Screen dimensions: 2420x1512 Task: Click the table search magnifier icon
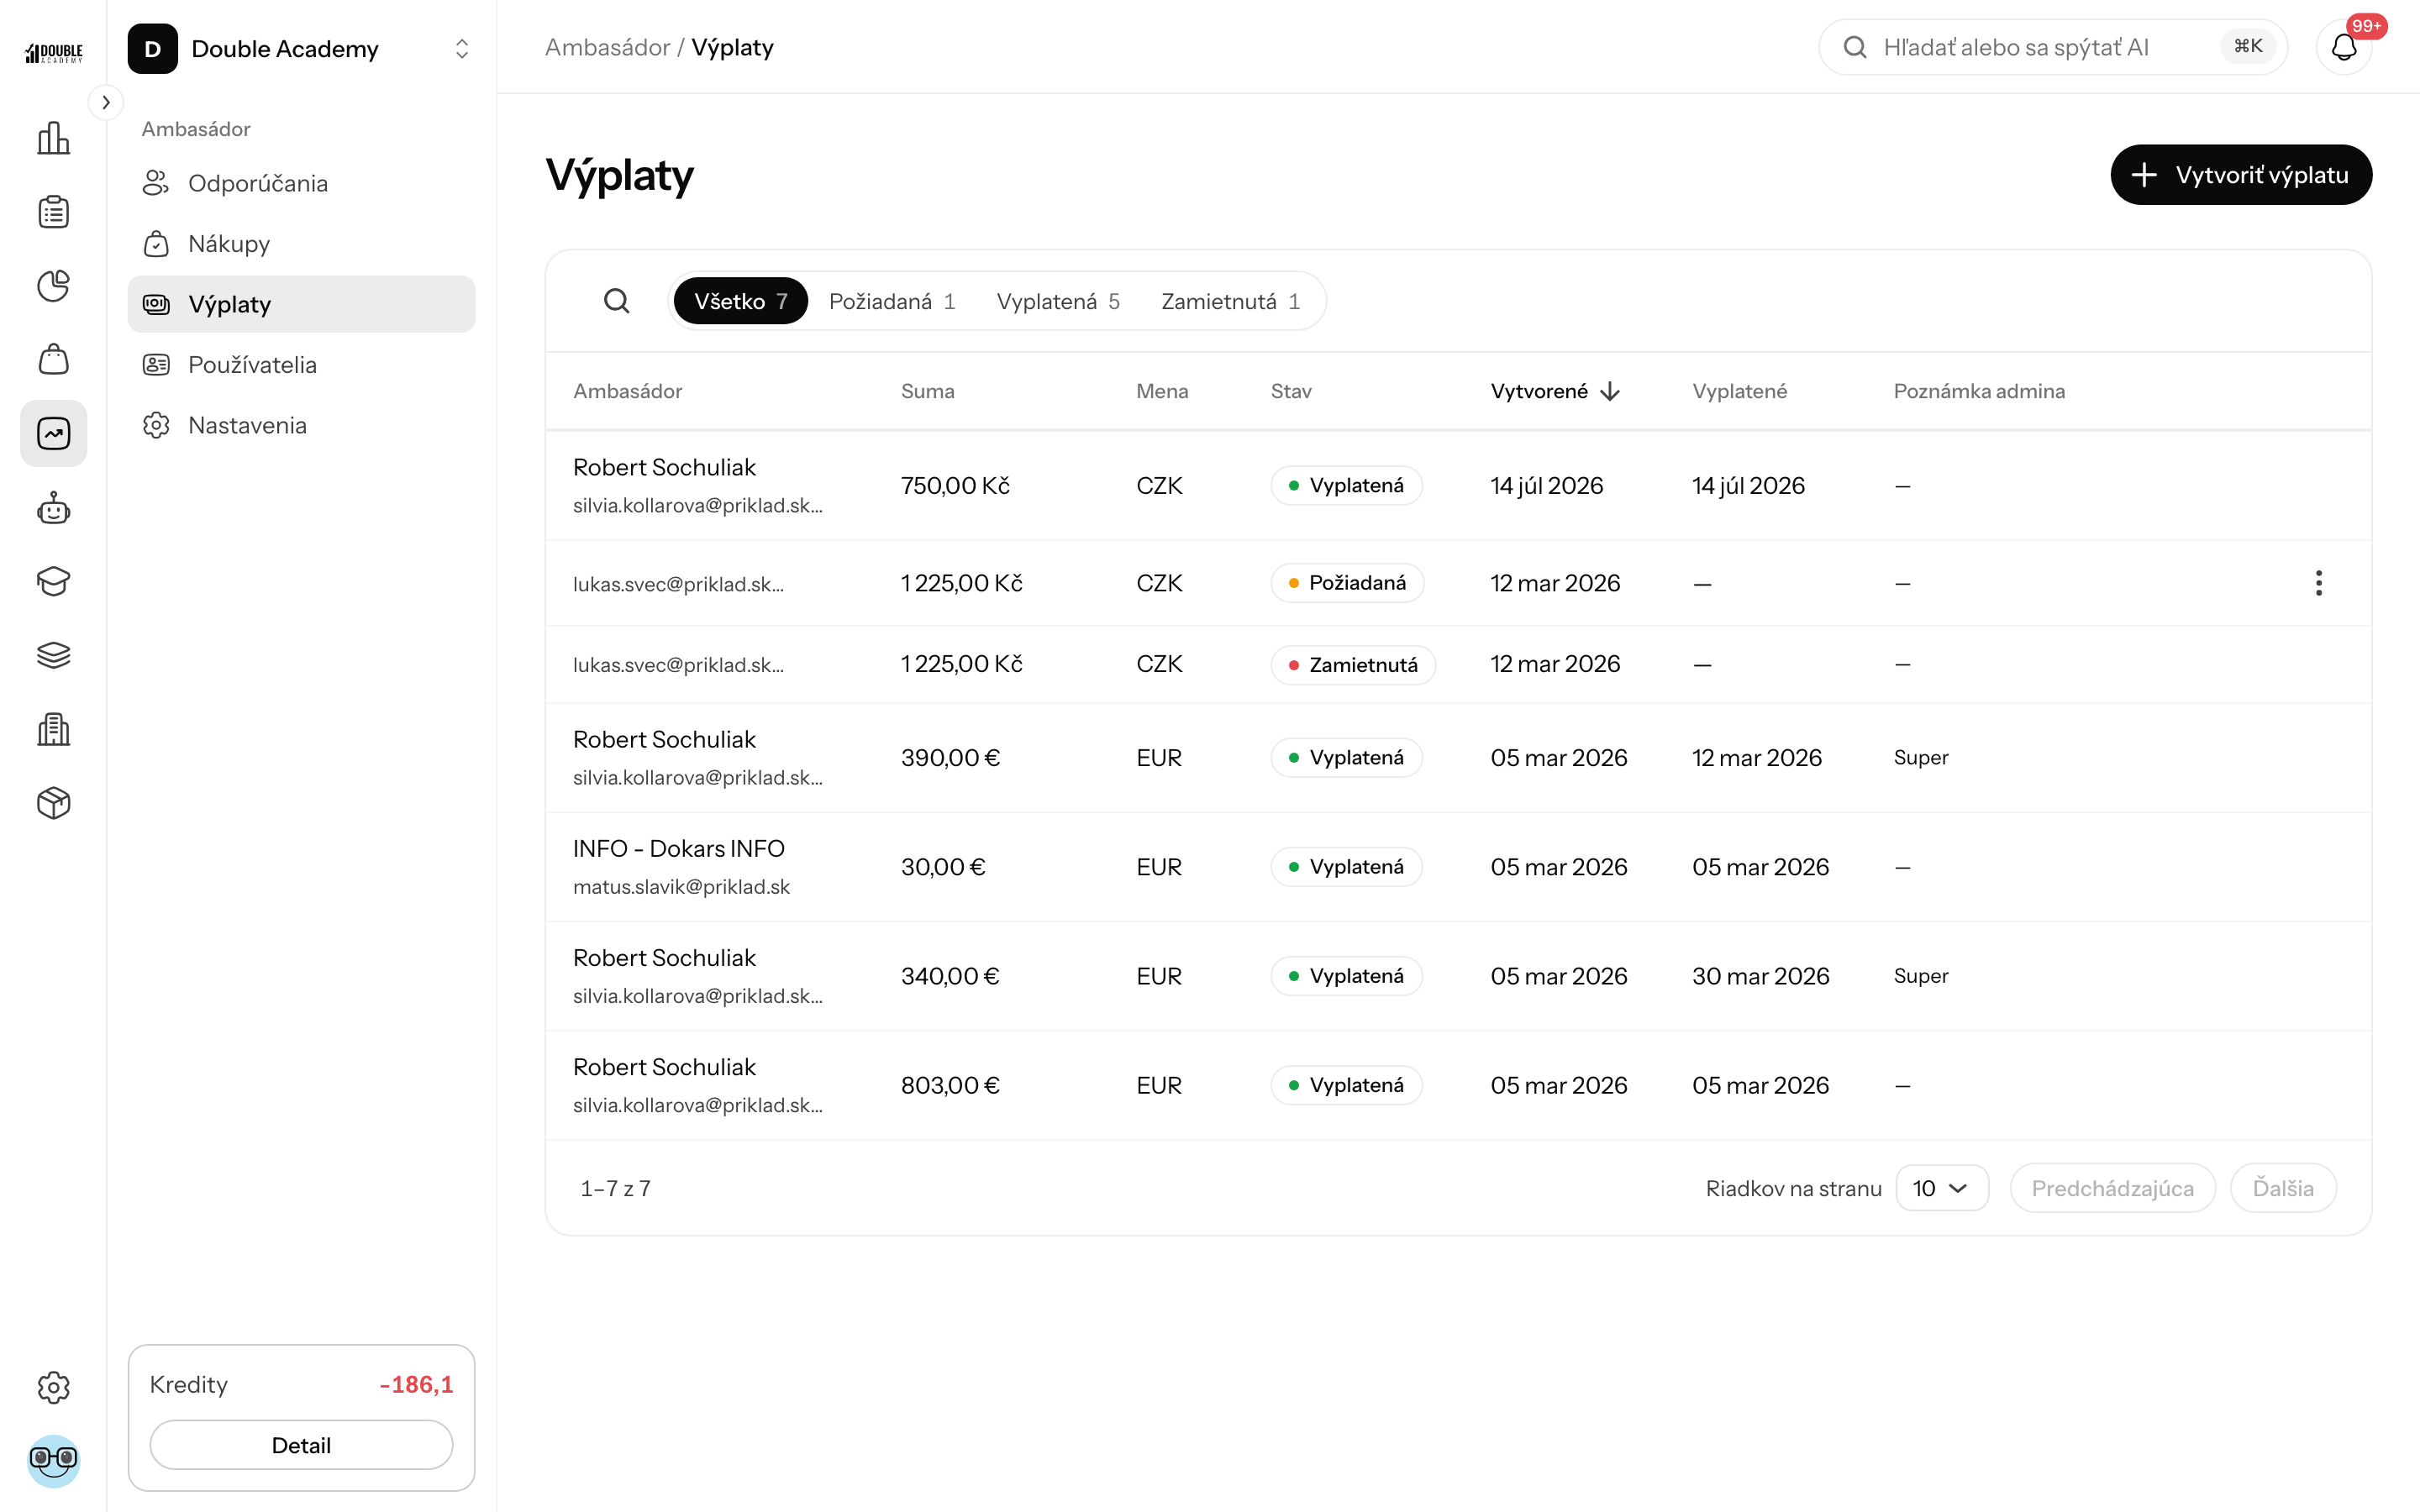(x=617, y=301)
